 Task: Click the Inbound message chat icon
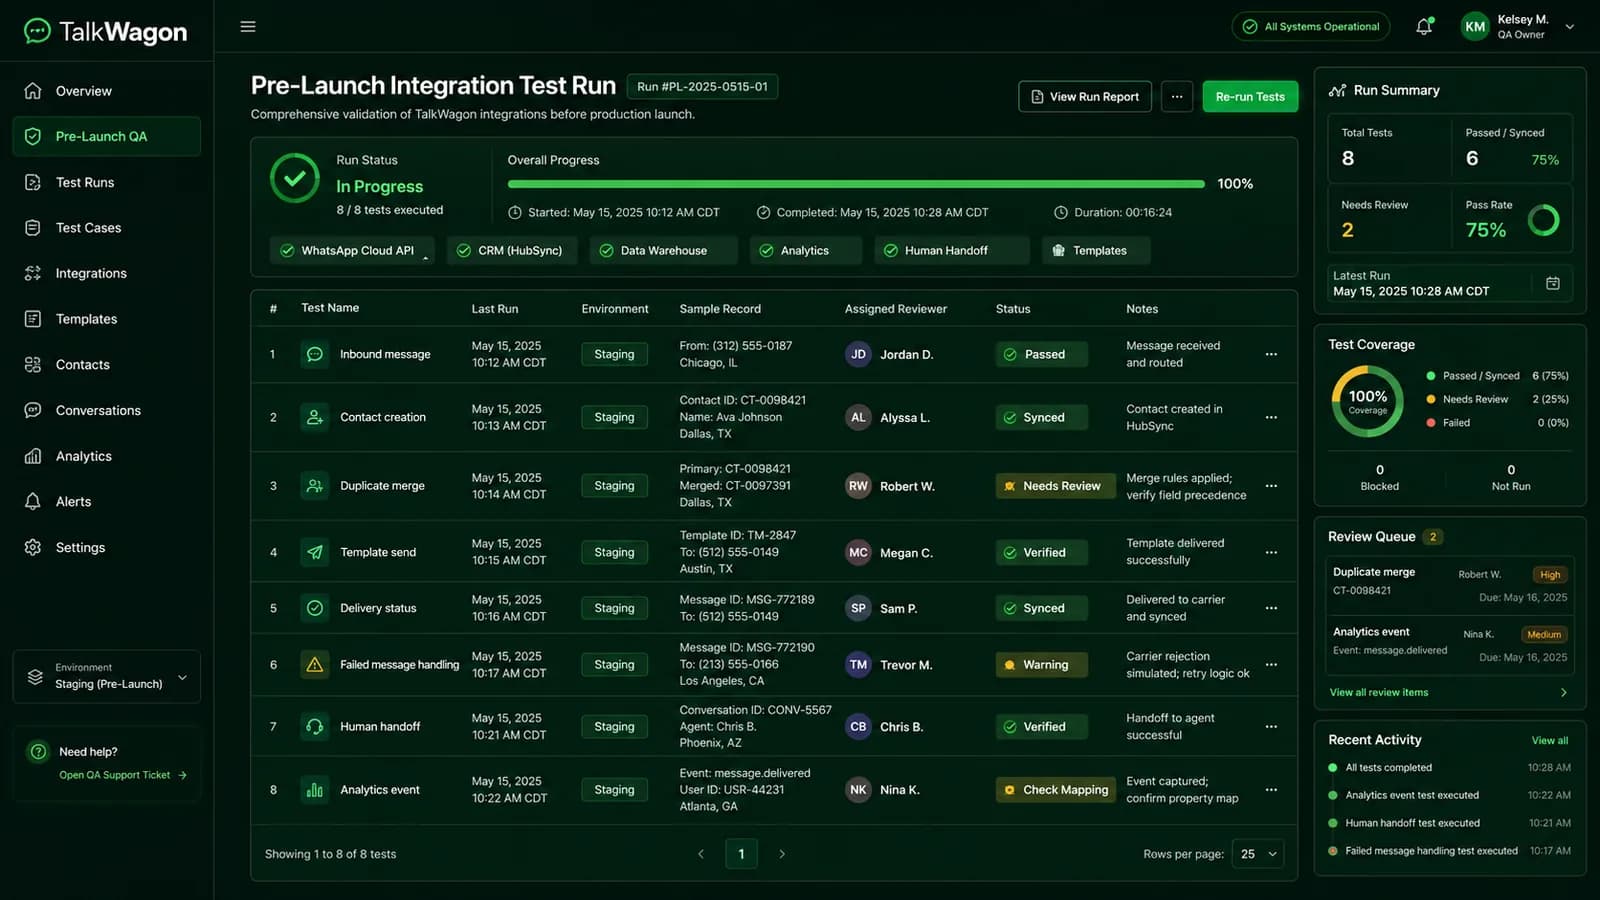pyautogui.click(x=315, y=354)
